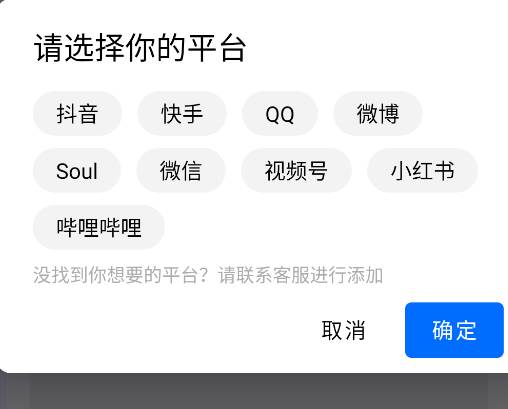508x409 pixels.
Task: Click the 请联系客服进行添加 hint text
Action: 300,275
